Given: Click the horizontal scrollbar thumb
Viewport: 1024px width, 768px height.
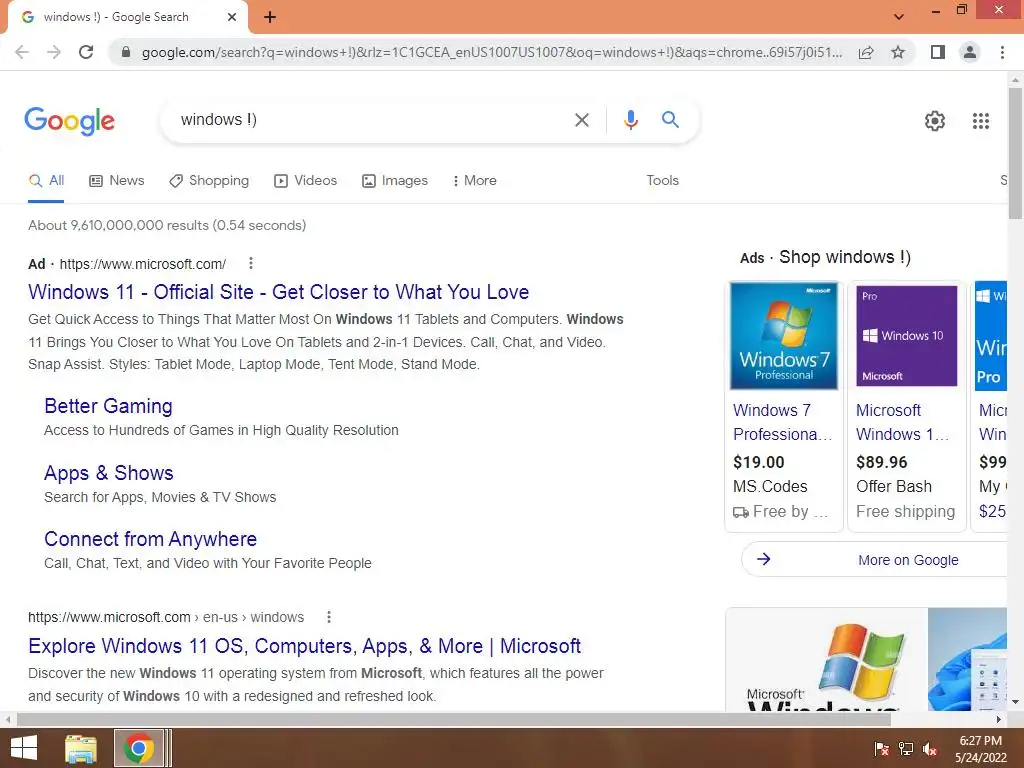Looking at the screenshot, I should 454,720.
